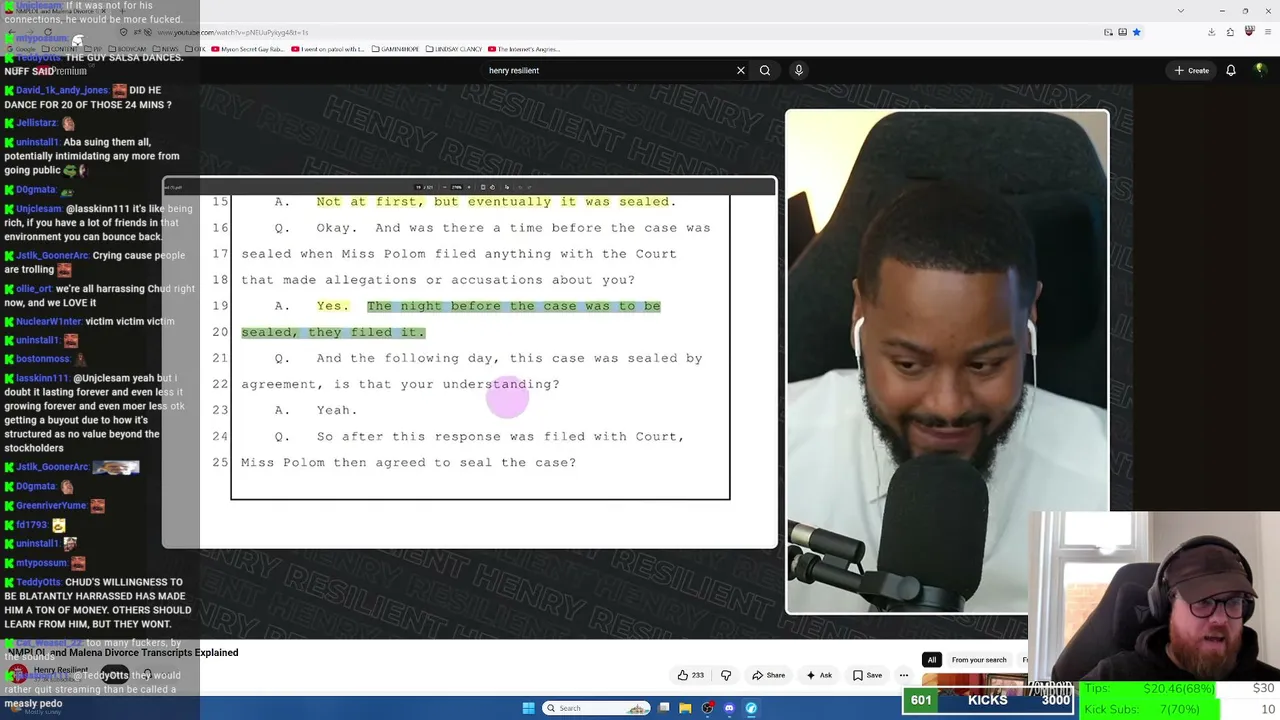Open browser extensions puzzle icon
Viewport: 1280px width, 720px height.
point(1230,32)
